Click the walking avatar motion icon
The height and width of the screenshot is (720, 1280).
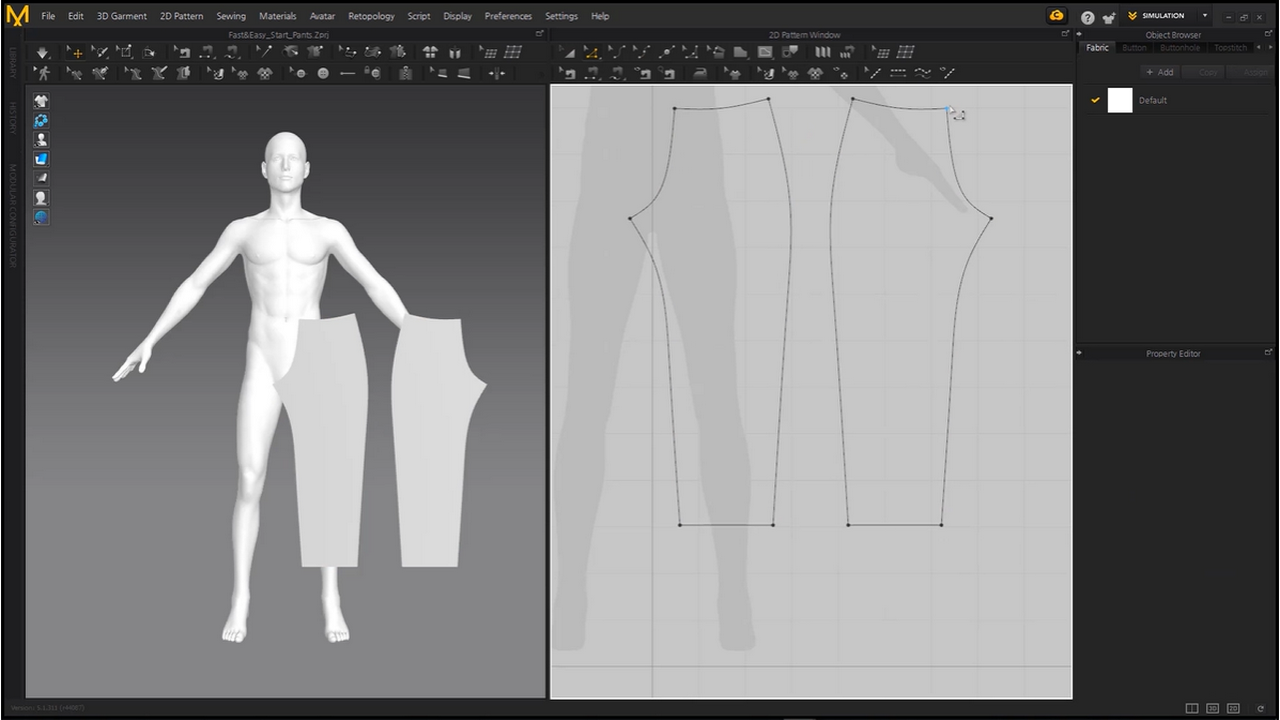43,73
